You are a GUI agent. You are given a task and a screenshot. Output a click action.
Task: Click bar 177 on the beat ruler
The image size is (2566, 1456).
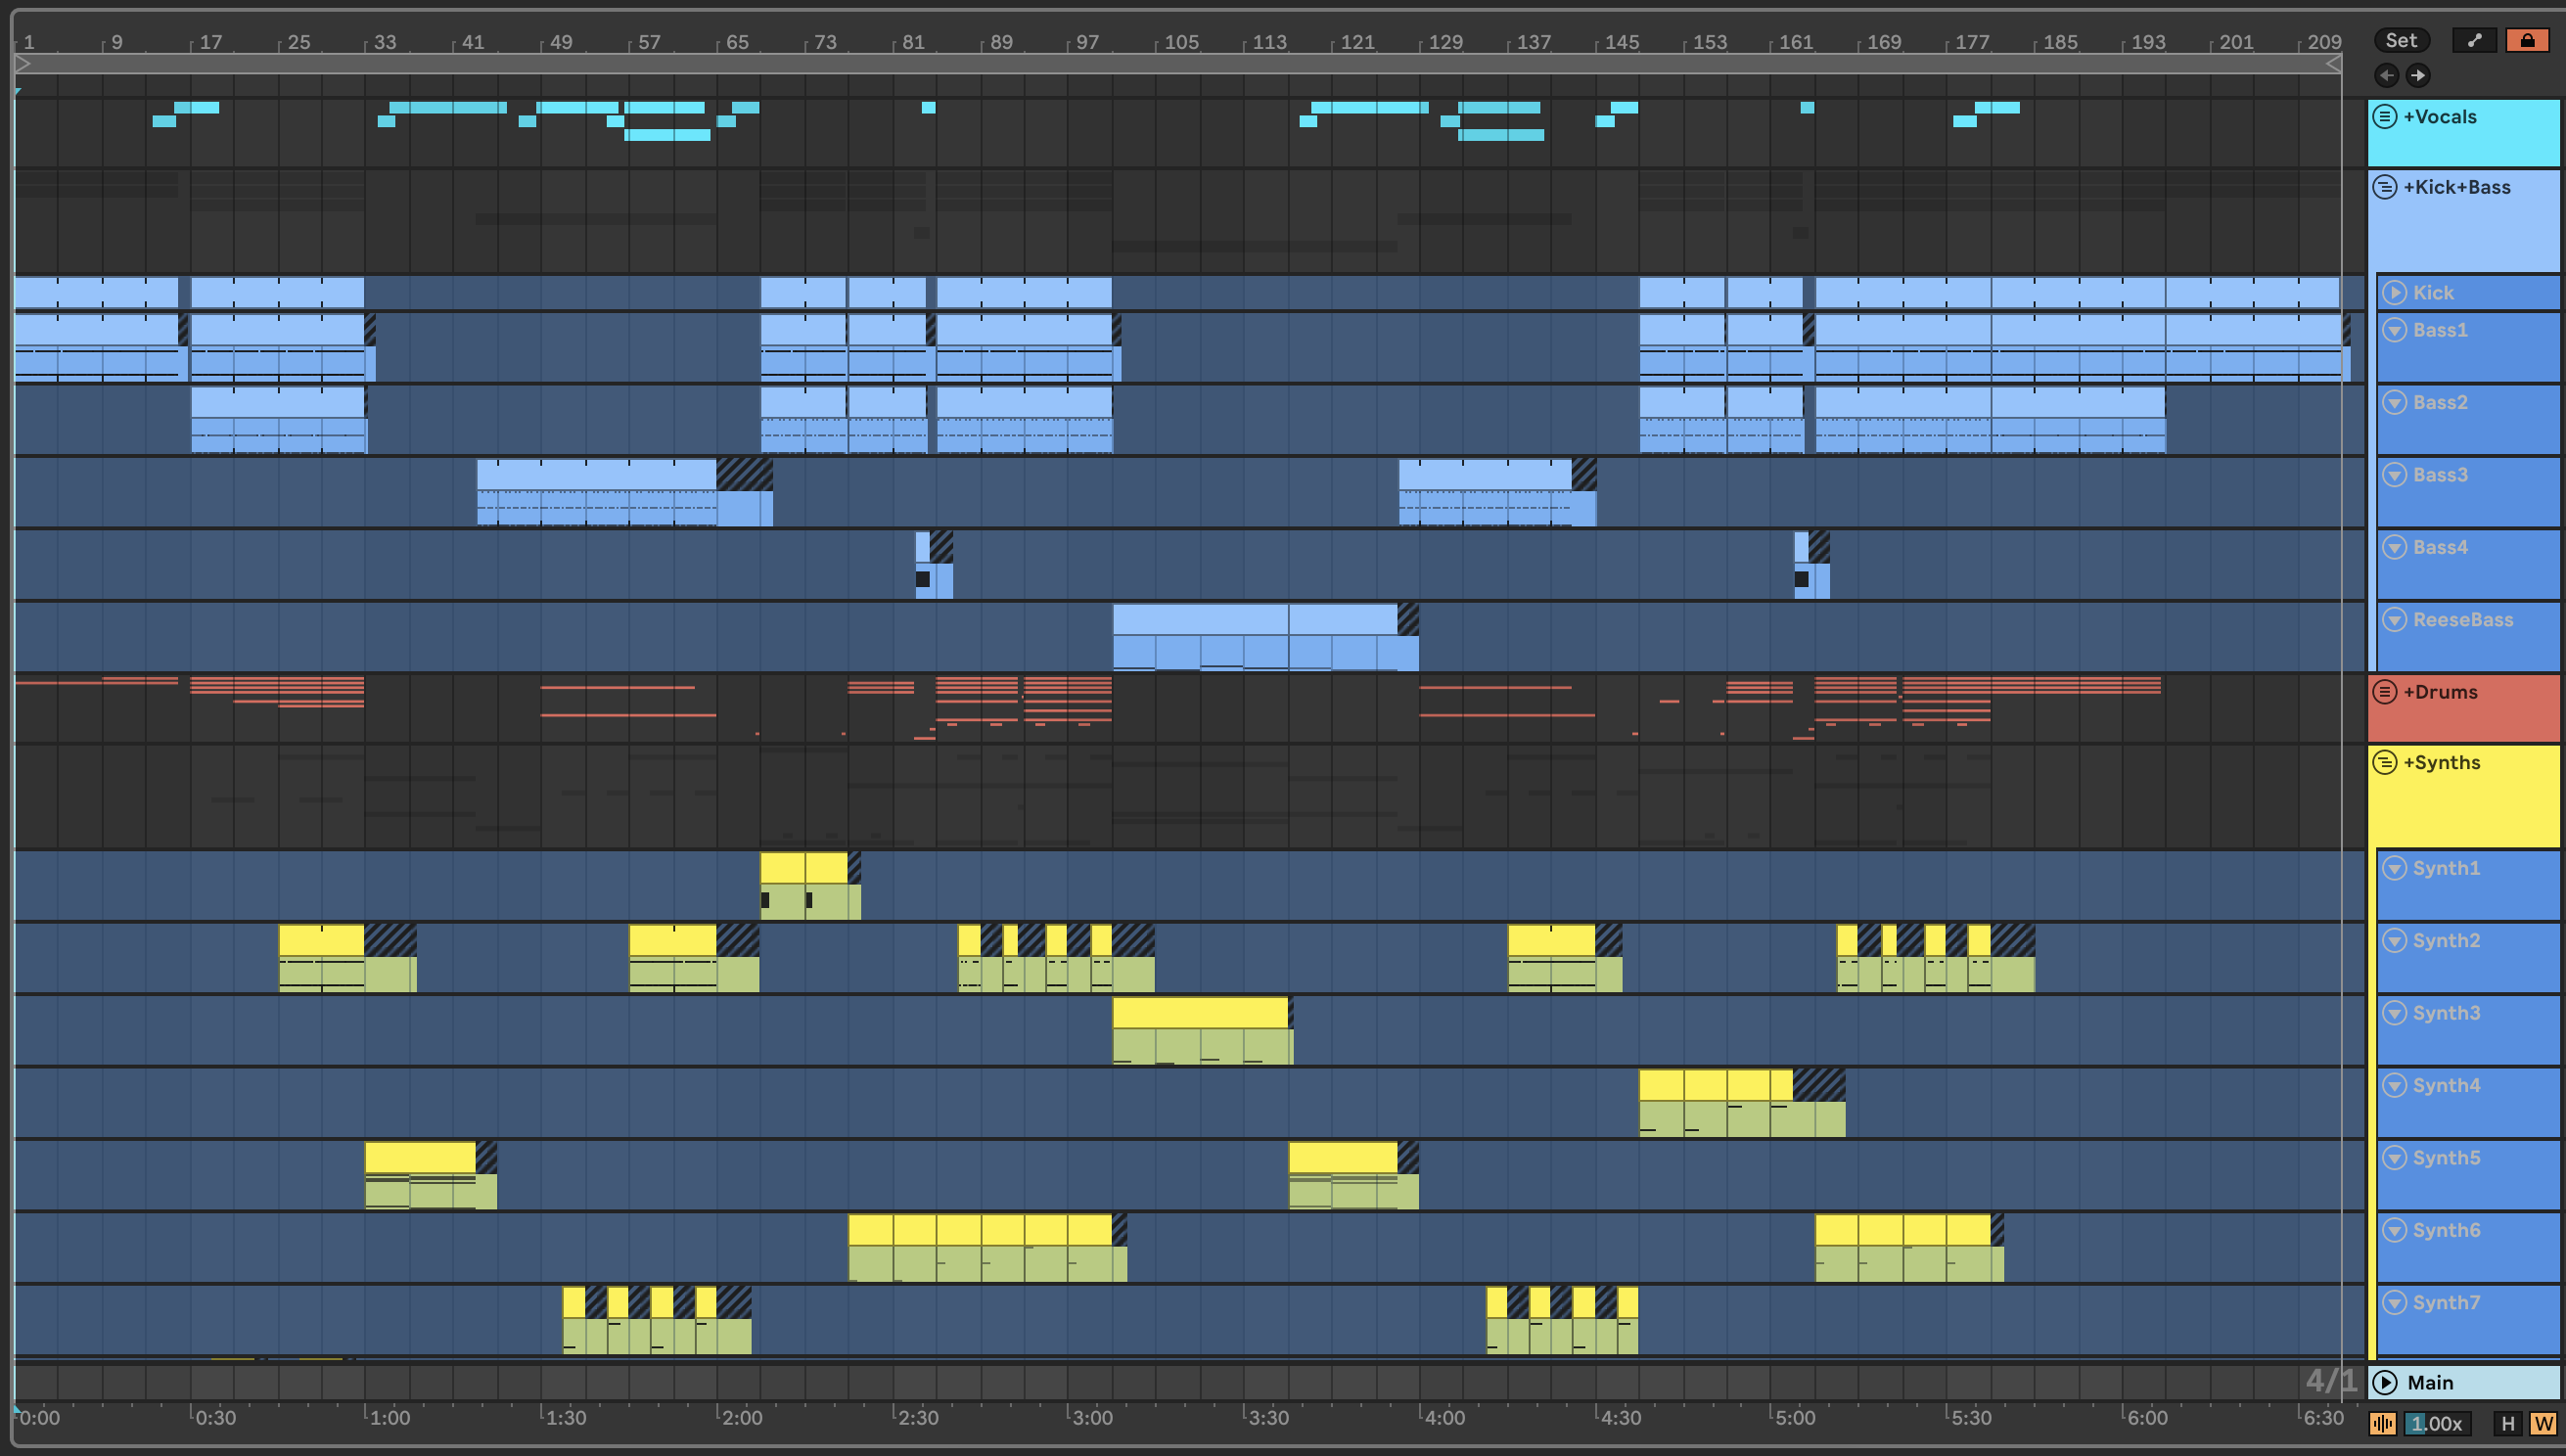[x=1972, y=42]
